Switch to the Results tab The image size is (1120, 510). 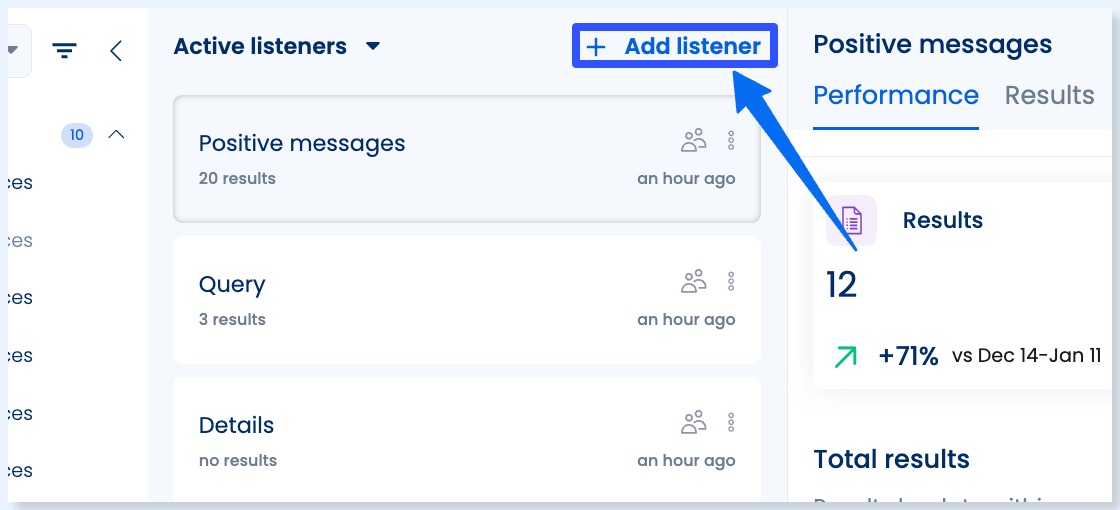[1049, 96]
